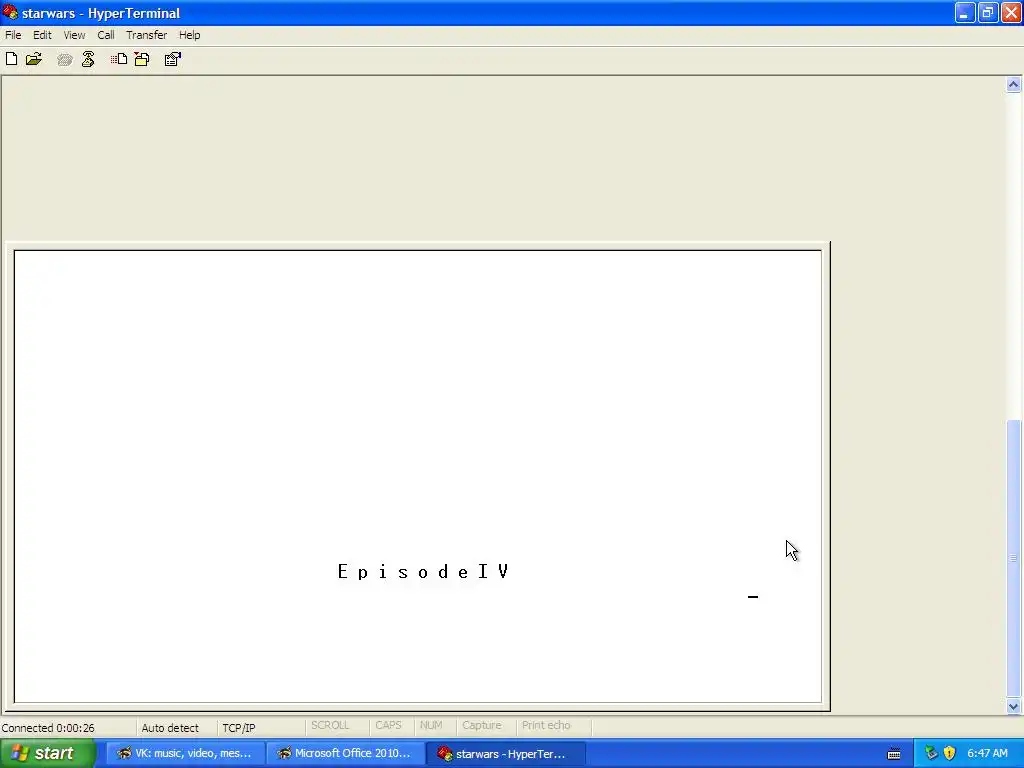Image resolution: width=1024 pixels, height=768 pixels.
Task: Close the HyperTerminal window
Action: [x=1012, y=12]
